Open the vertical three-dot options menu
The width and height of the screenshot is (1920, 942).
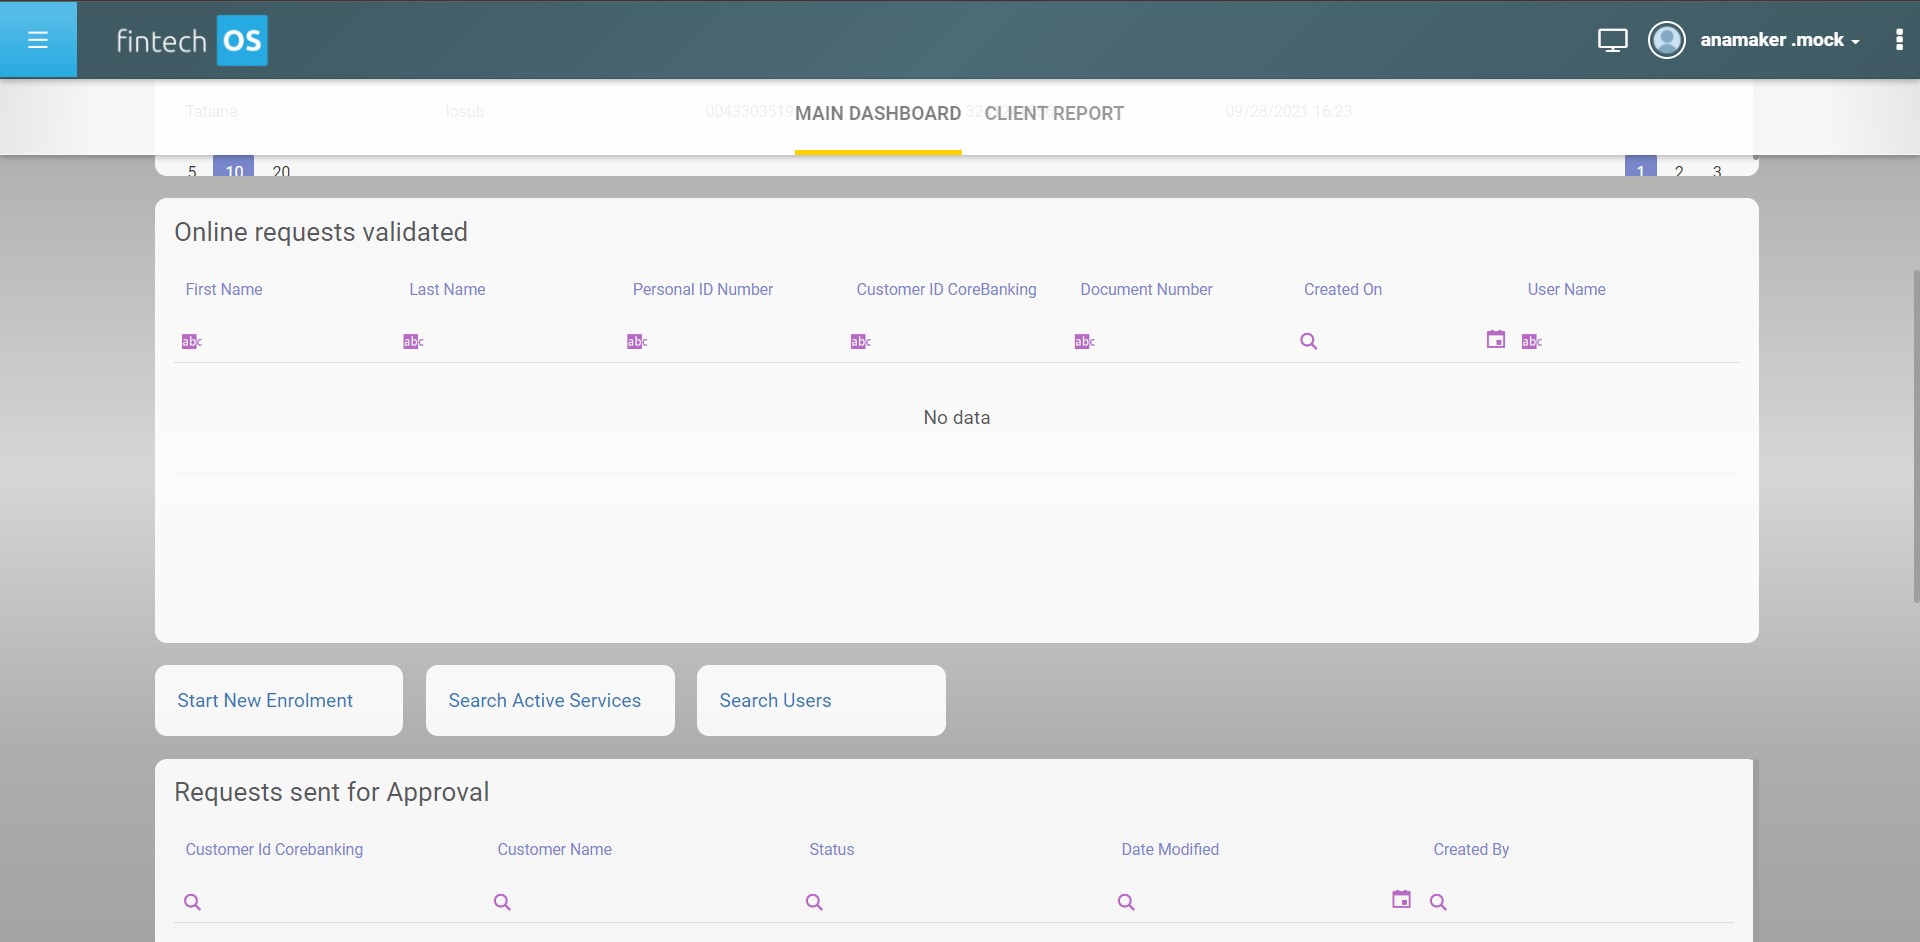click(x=1898, y=40)
